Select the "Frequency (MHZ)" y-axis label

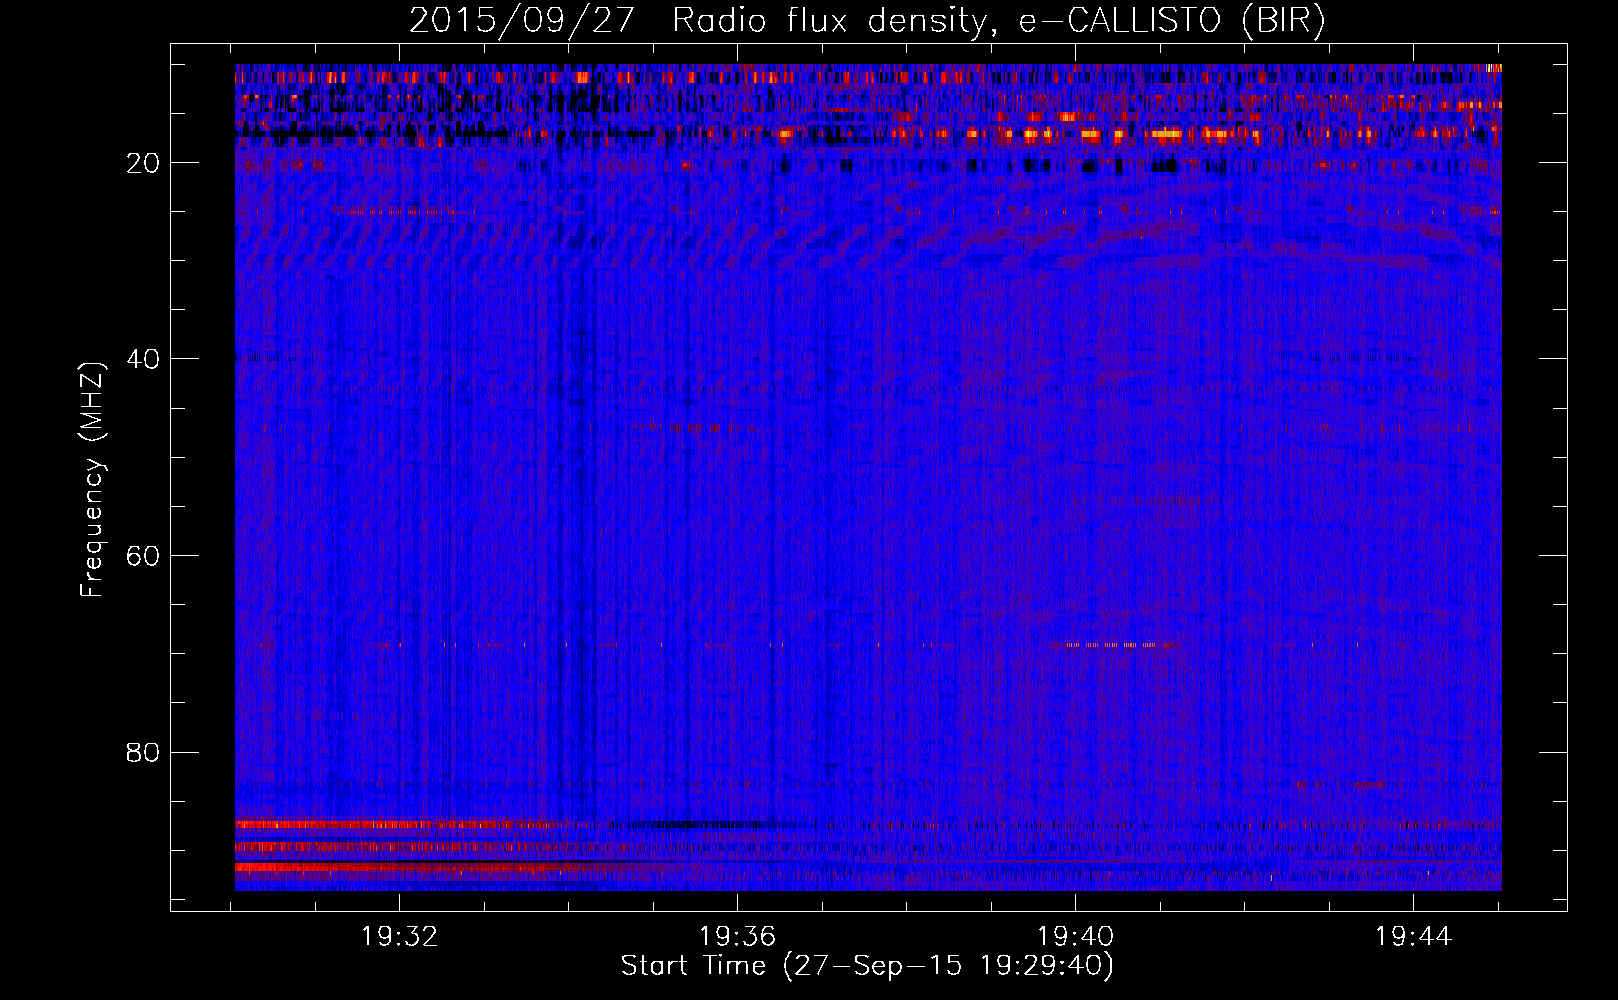coord(91,480)
